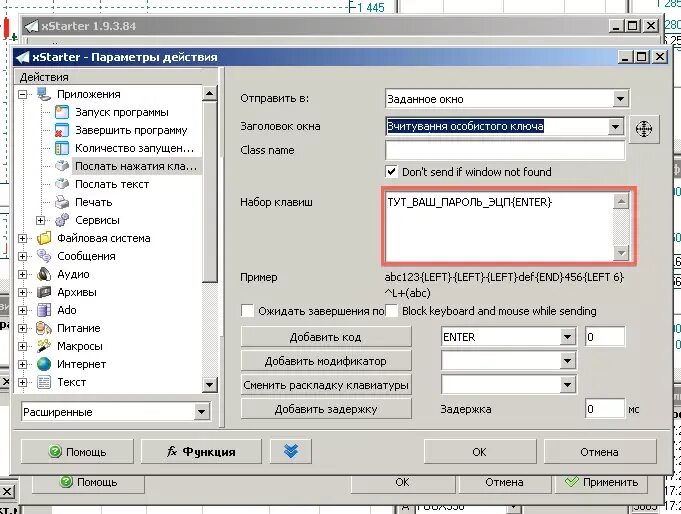Click Помощь in the action parameters dialog
Viewport: 681px width, 514px height.
pos(77,451)
